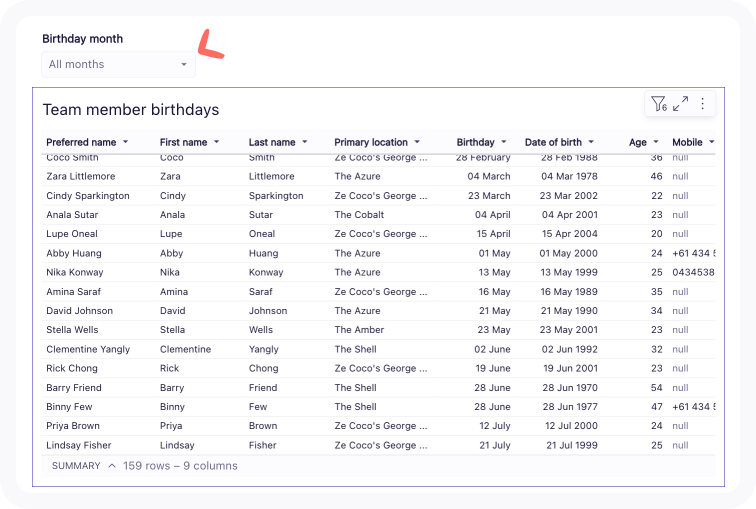Viewport: 756px width, 509px height.
Task: Expand the table to full screen
Action: click(x=681, y=104)
